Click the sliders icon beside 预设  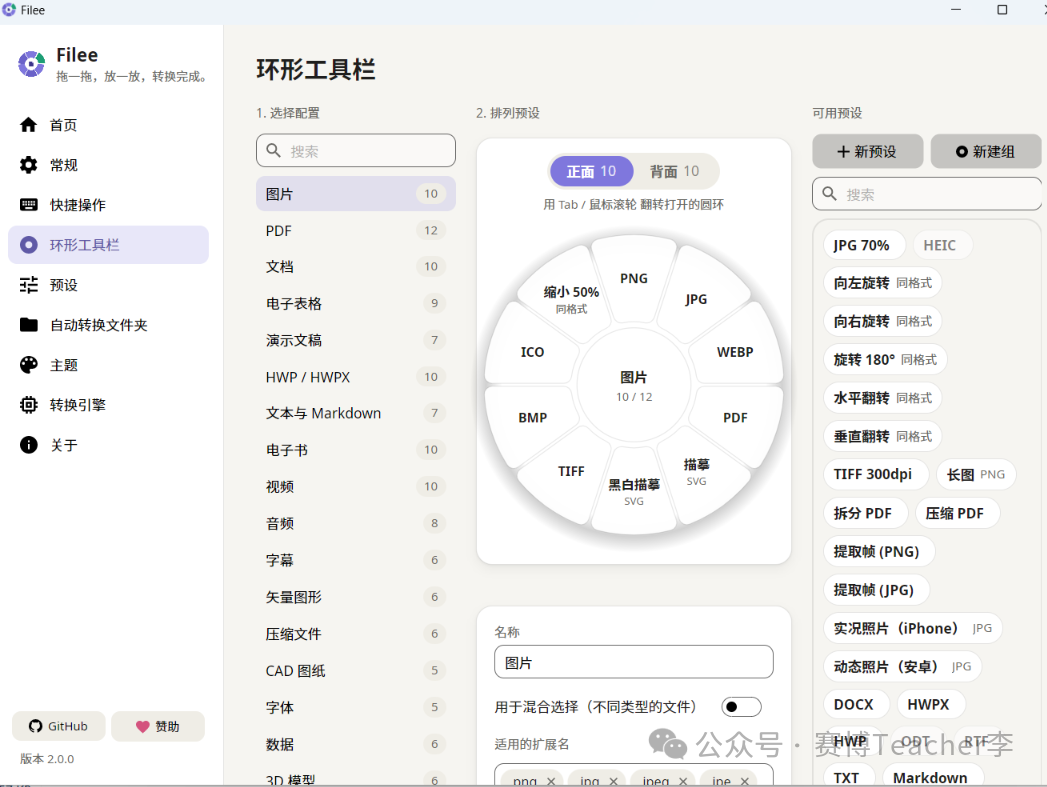[x=28, y=285]
